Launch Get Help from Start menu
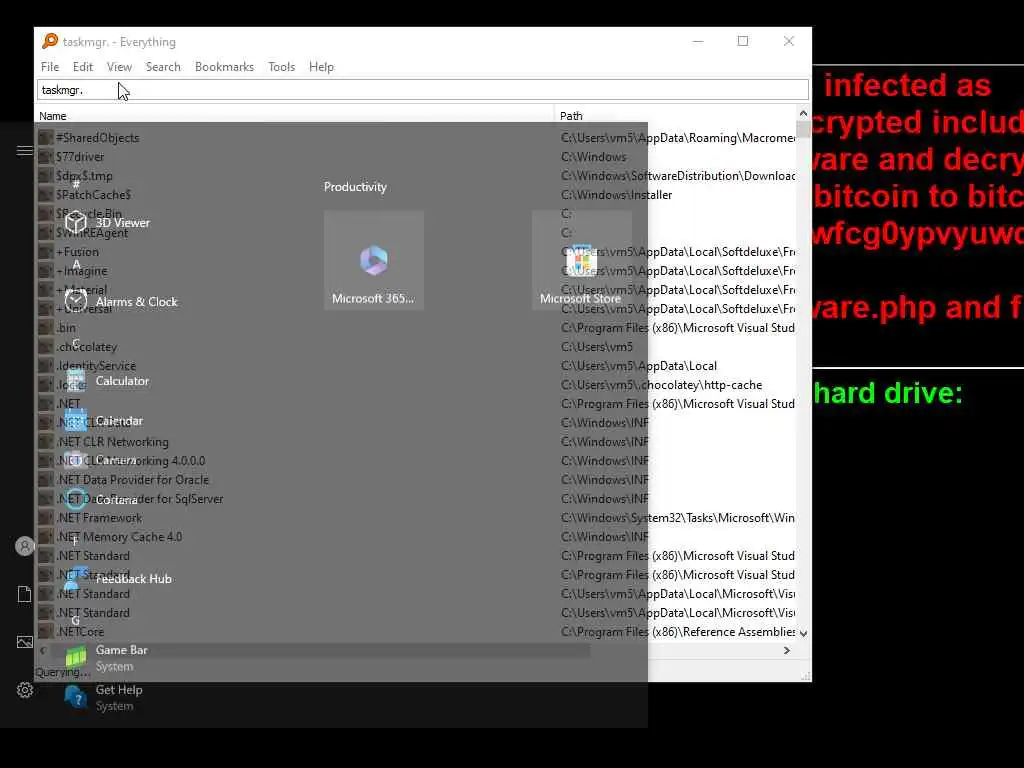1024x768 pixels. [104, 697]
